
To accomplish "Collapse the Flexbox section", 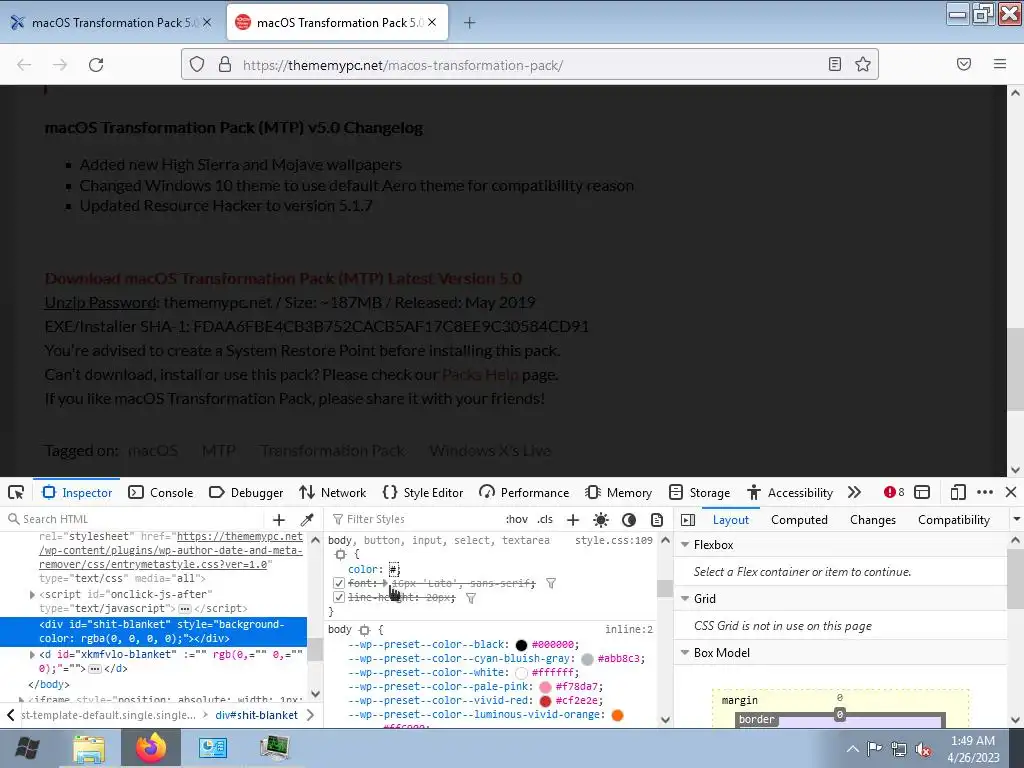I will [686, 545].
